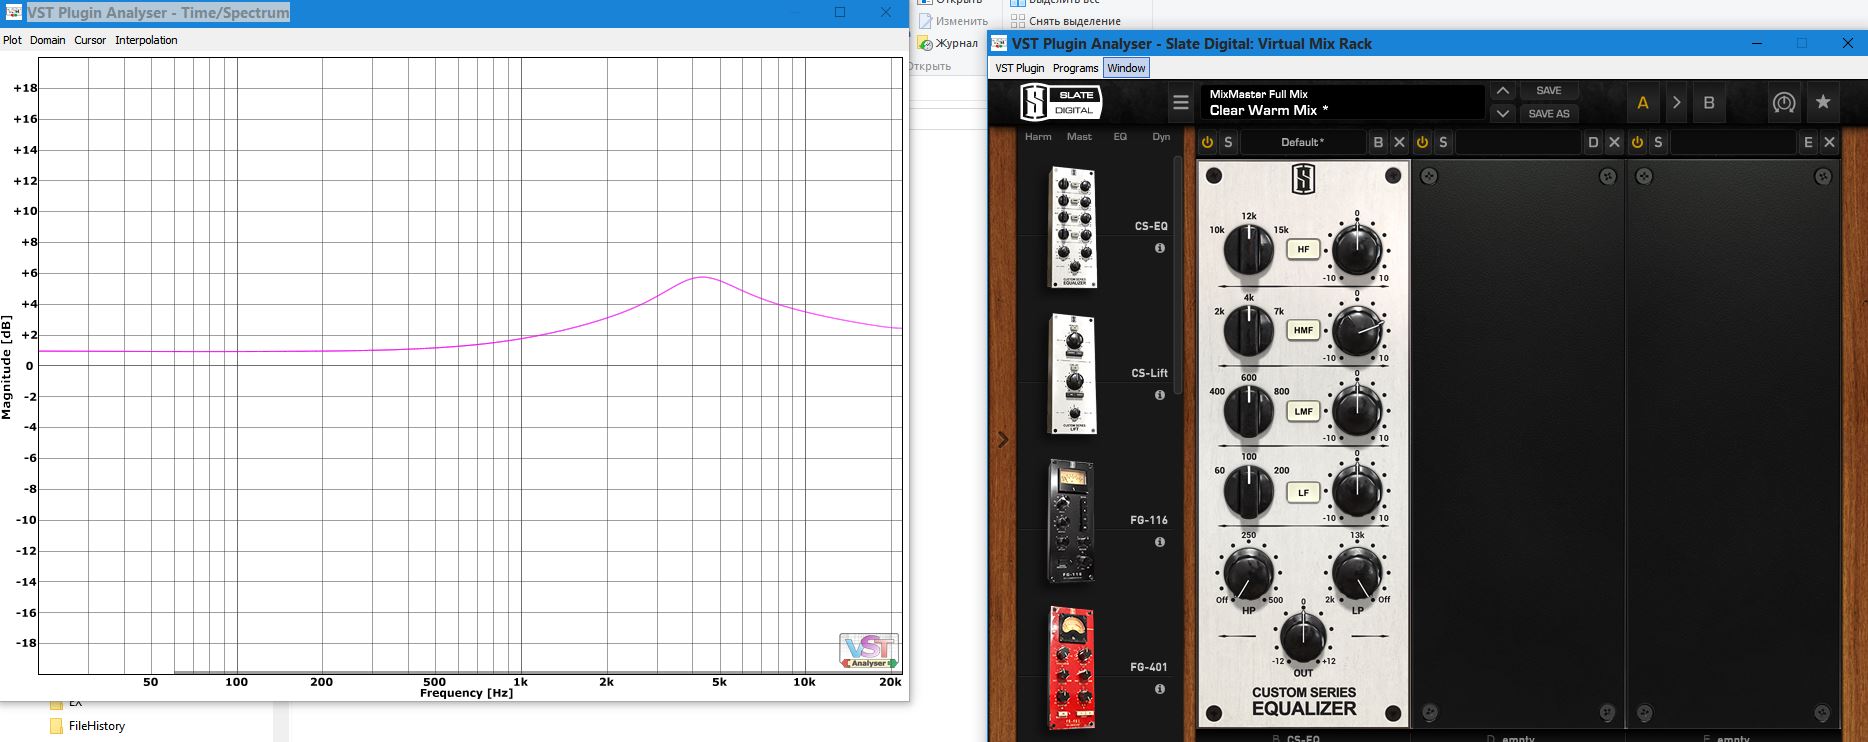1868x742 pixels.
Task: Toggle power on the CS-EQ slot
Action: coord(1208,142)
